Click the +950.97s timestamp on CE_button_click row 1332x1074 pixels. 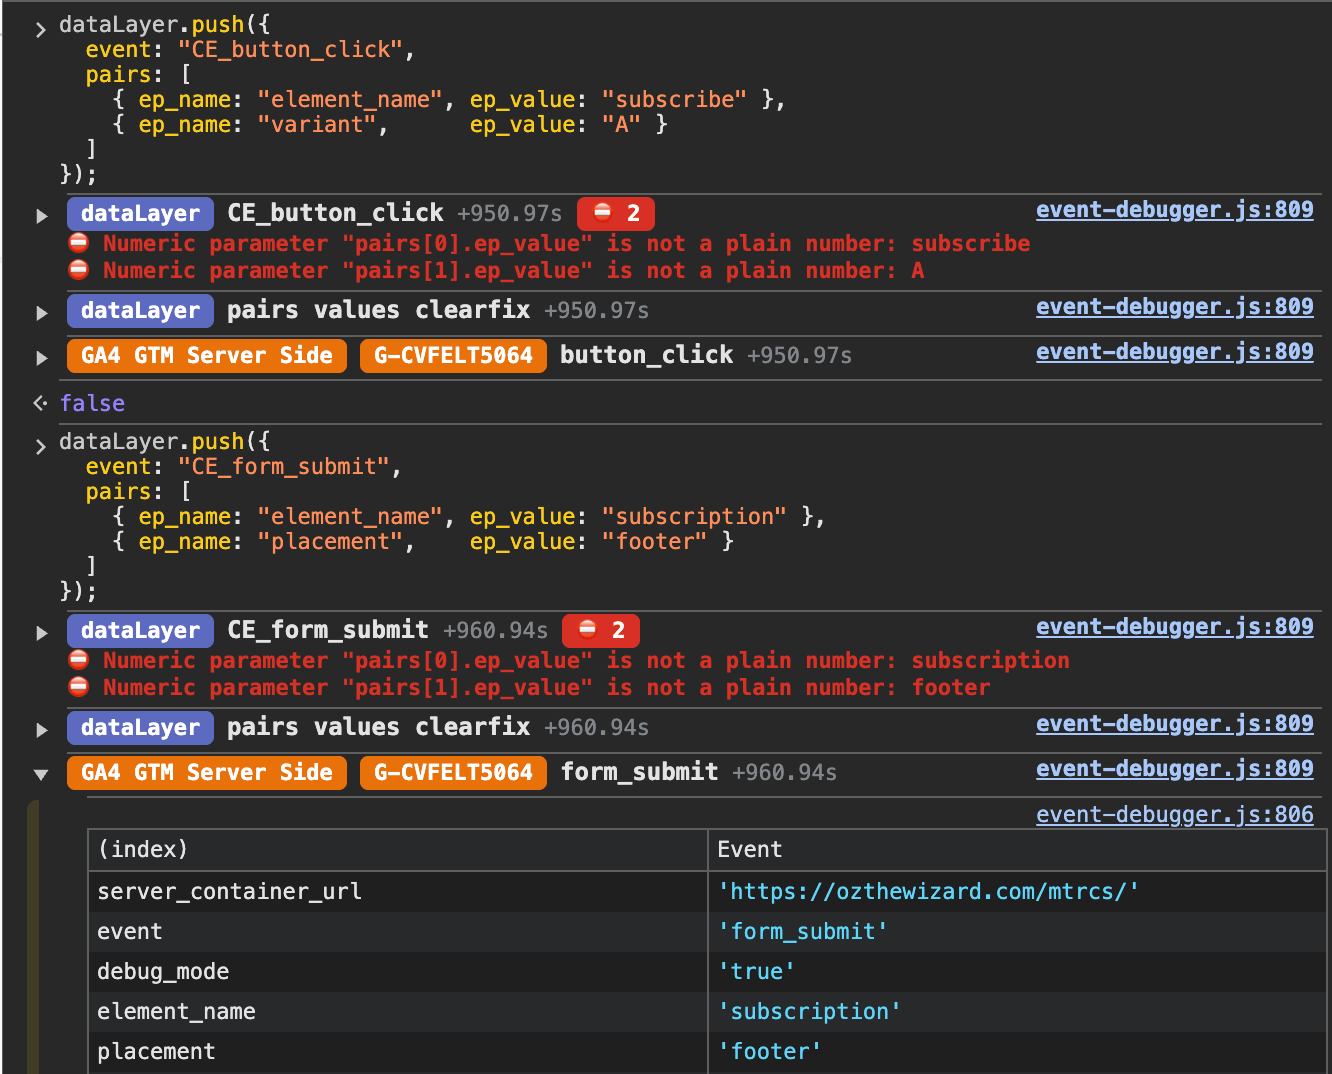(509, 214)
